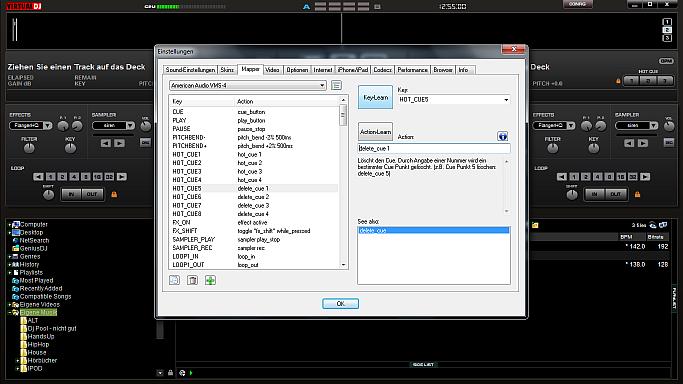Screen dimensions: 683x384
Task: Select the FX_SHIFT mapping row
Action: [x=254, y=231]
